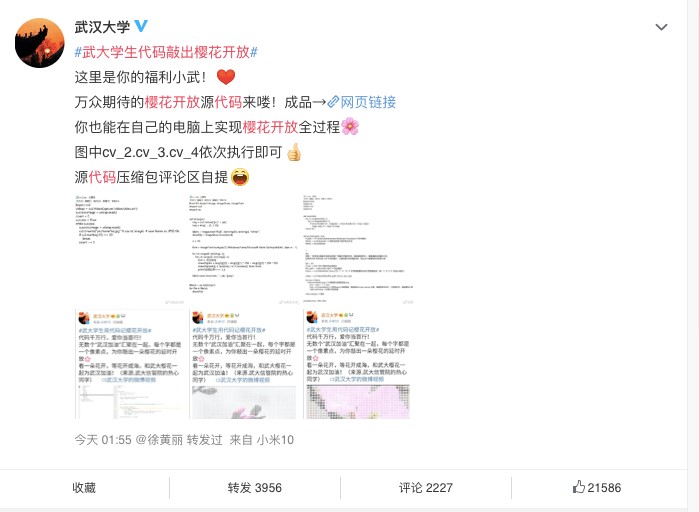Open hashtag #武大学生代码敲出樱花开放#

coord(166,52)
